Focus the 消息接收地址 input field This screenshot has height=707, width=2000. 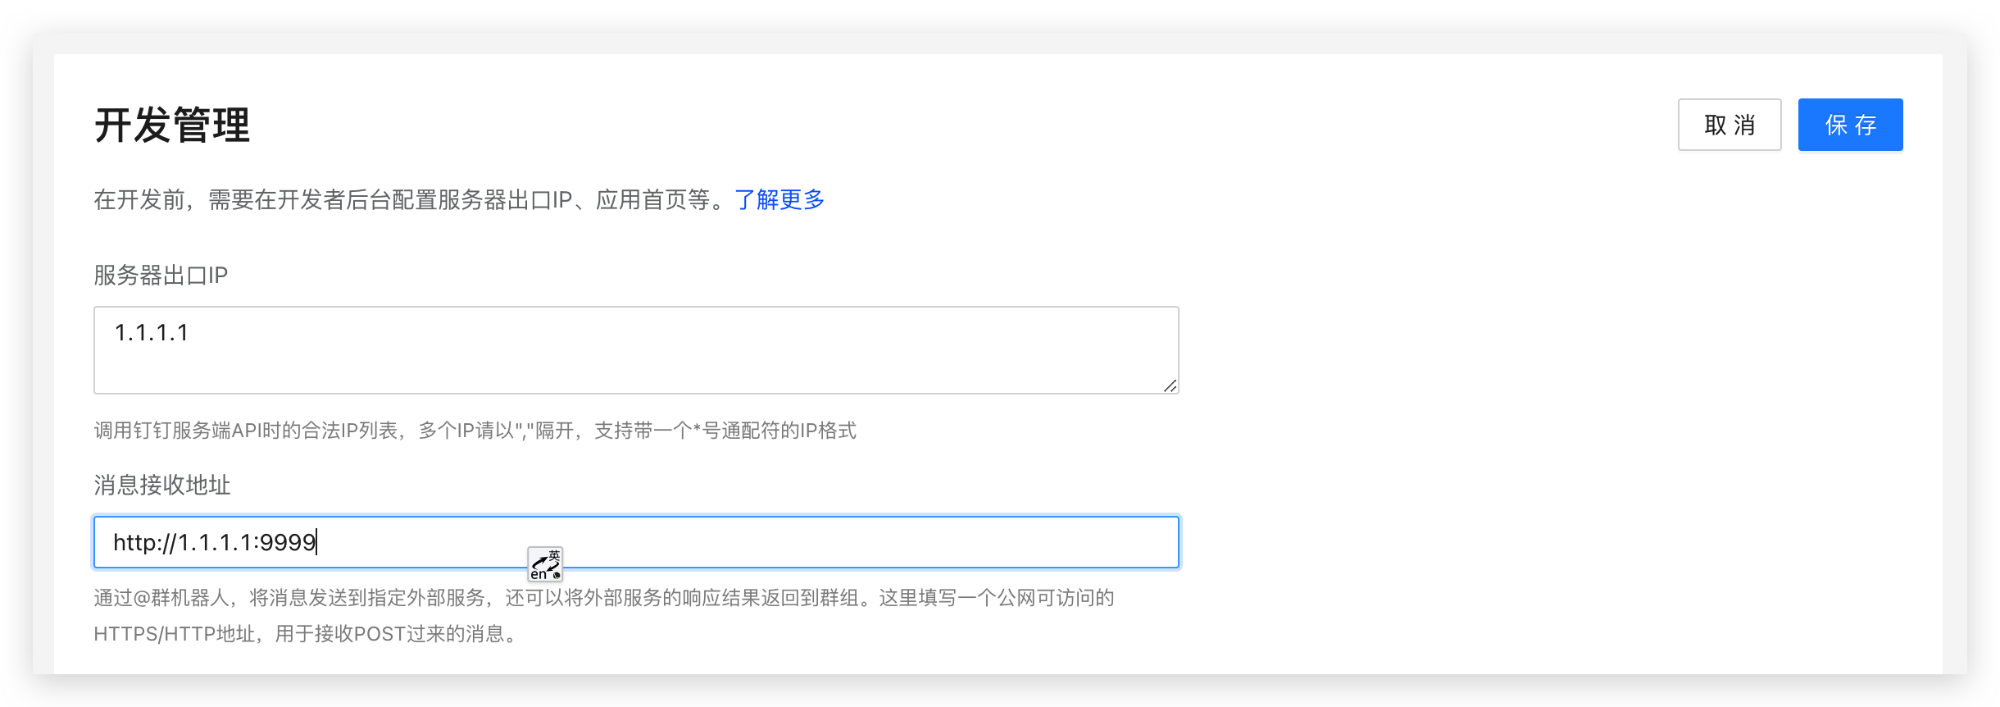636,542
